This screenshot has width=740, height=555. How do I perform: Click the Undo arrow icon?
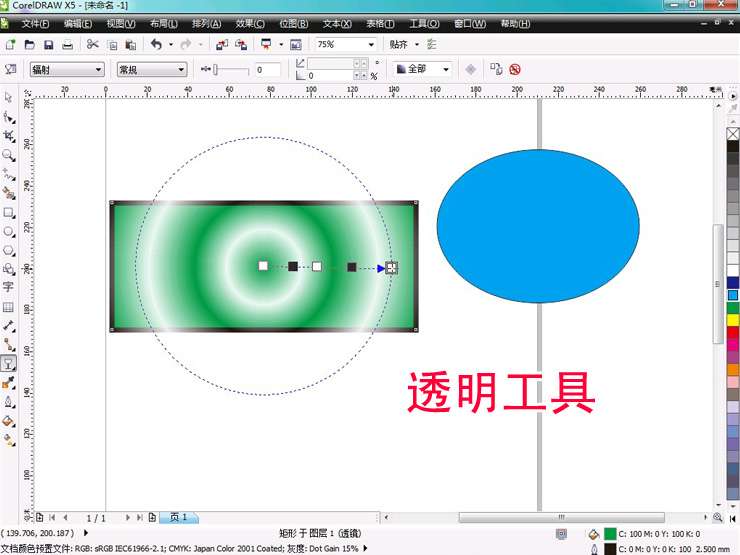[x=155, y=45]
